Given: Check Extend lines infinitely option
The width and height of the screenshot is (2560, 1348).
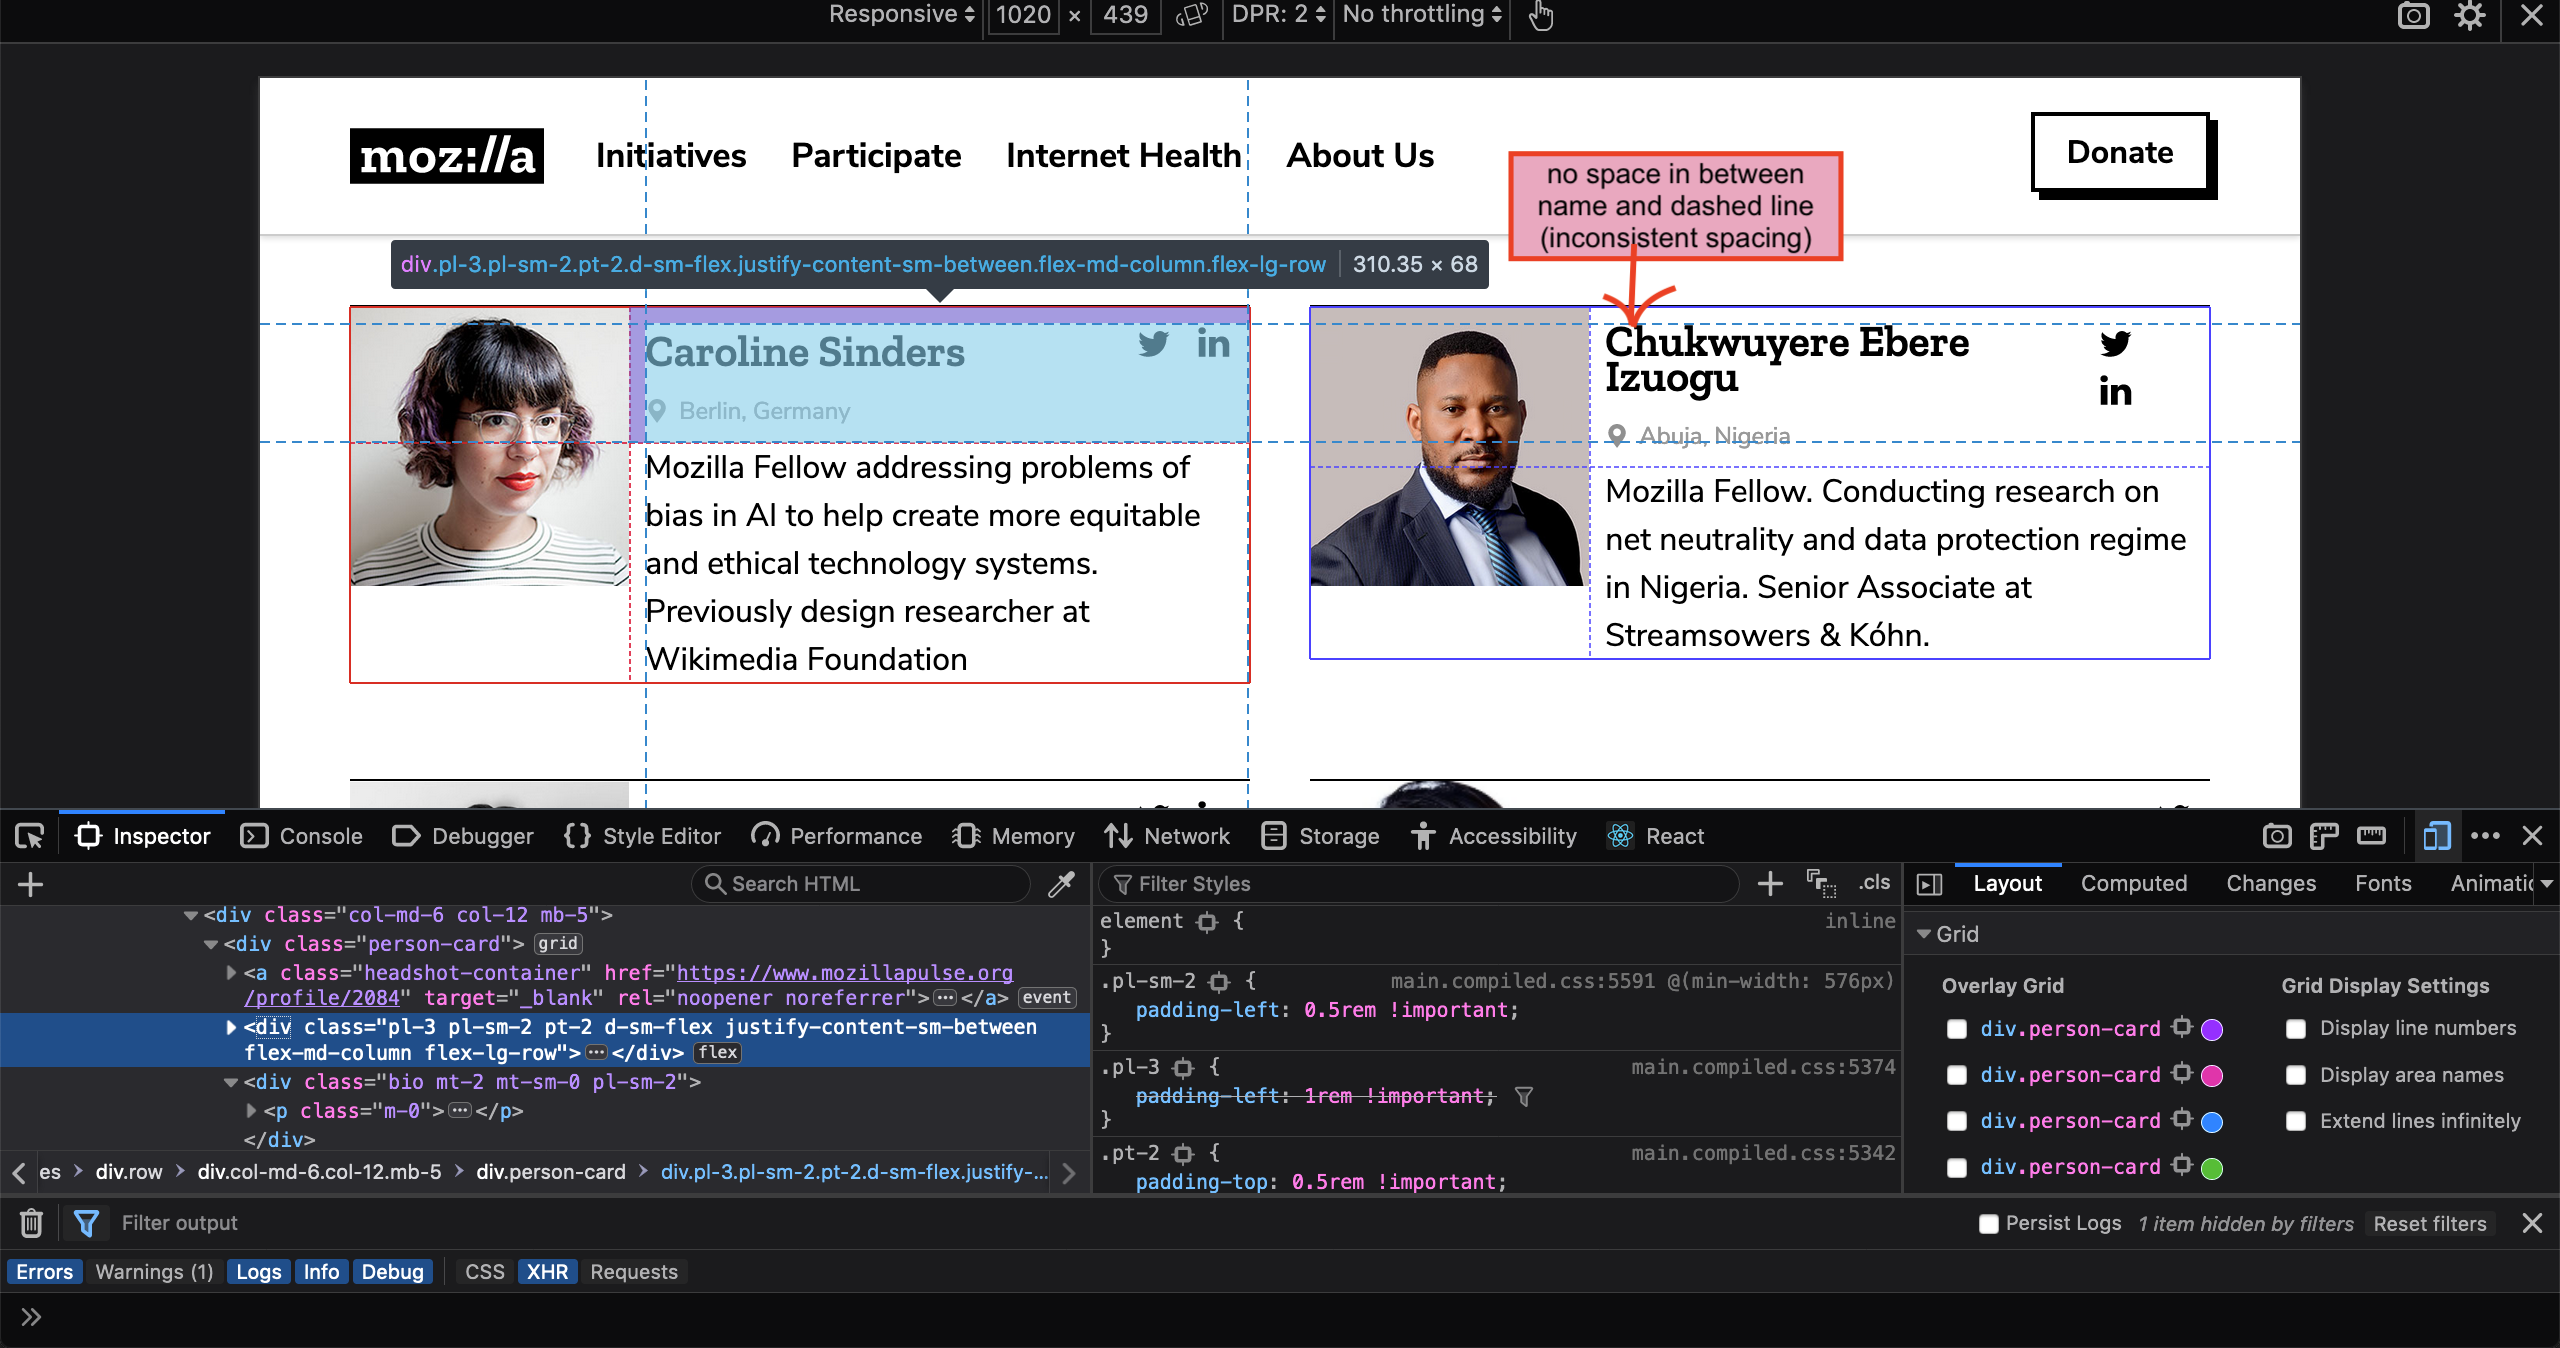Looking at the screenshot, I should click(x=2296, y=1121).
